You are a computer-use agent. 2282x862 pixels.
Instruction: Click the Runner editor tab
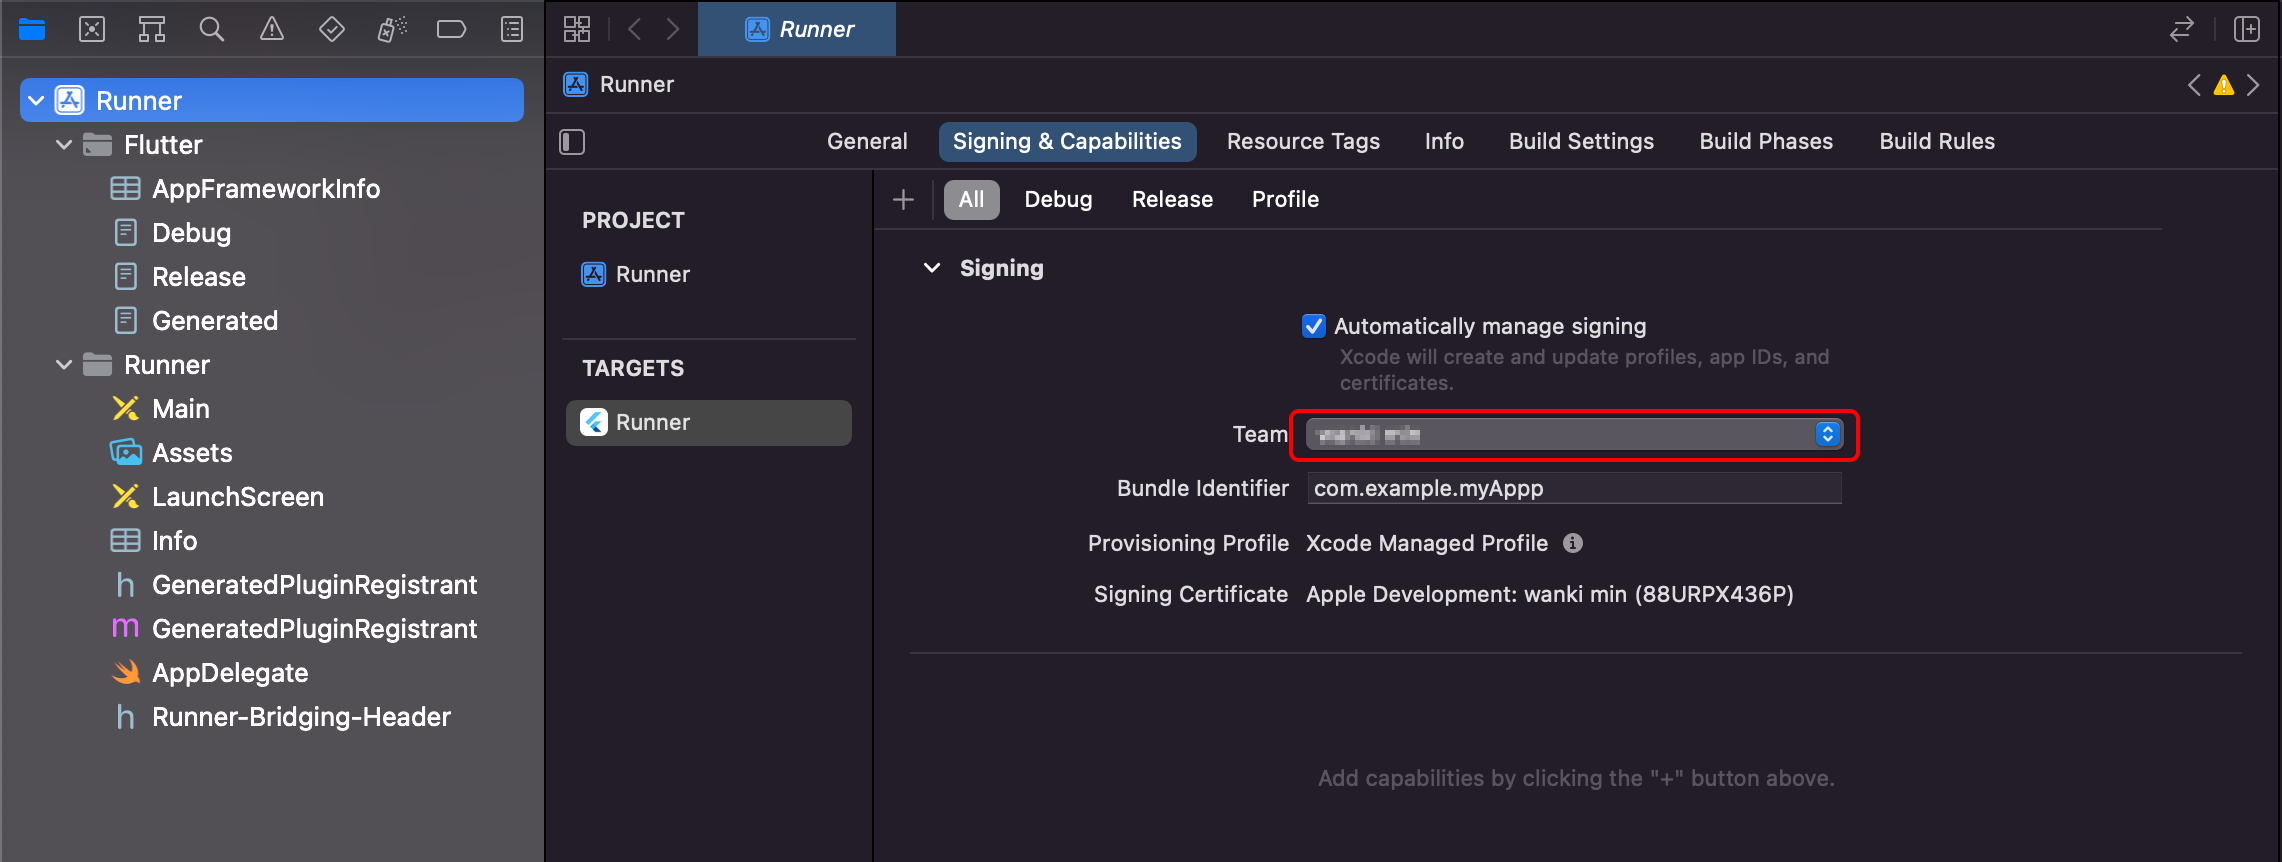(797, 29)
